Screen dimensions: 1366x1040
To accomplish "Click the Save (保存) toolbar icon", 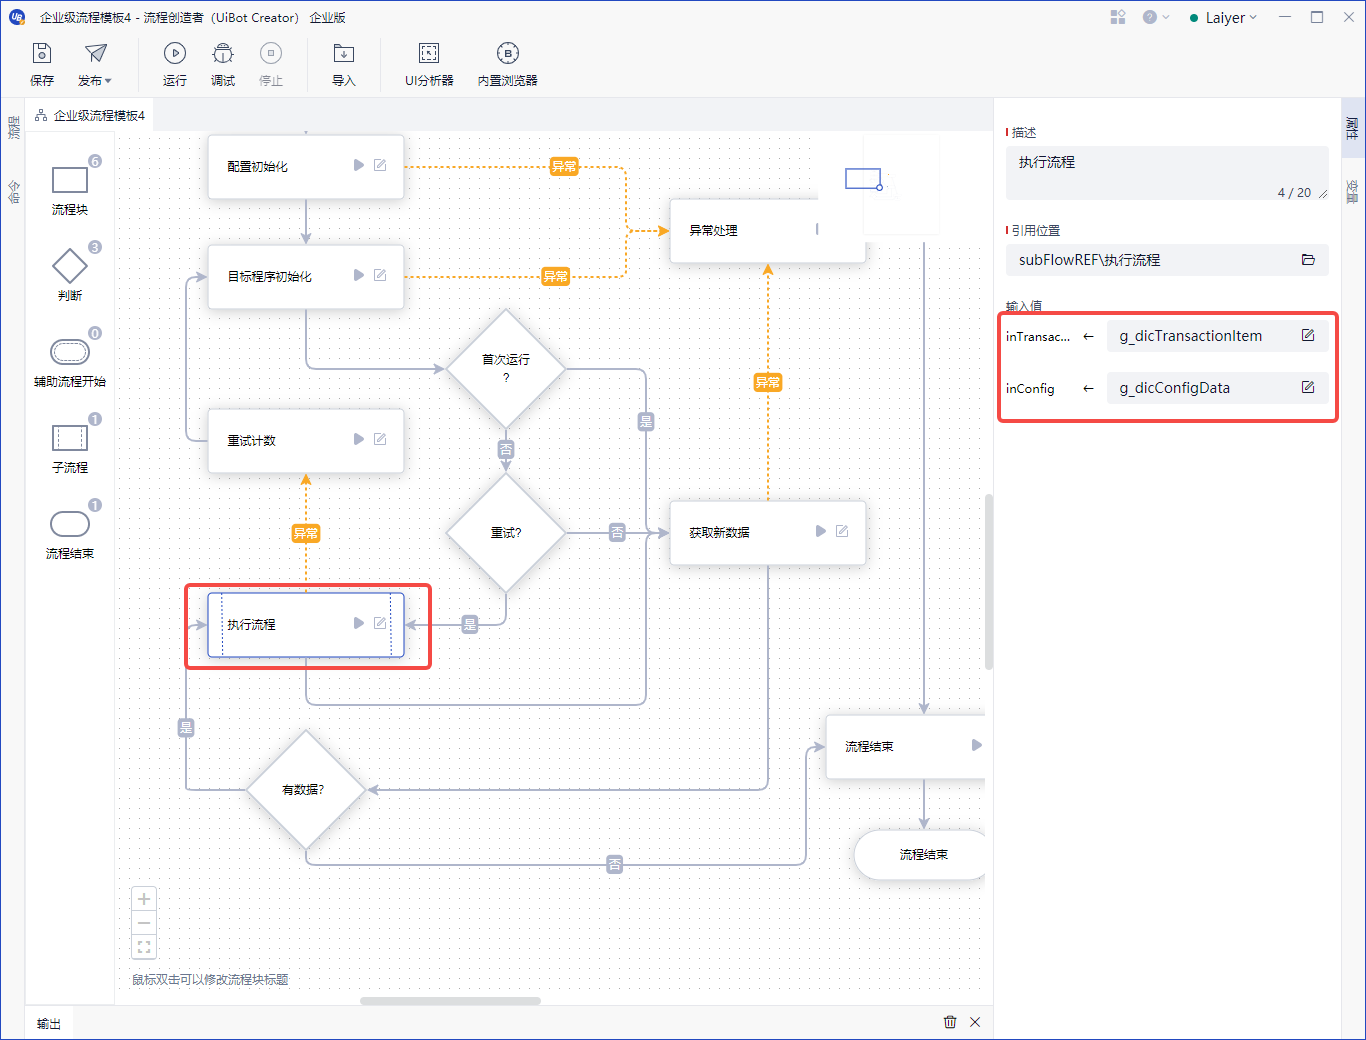I will tap(42, 64).
